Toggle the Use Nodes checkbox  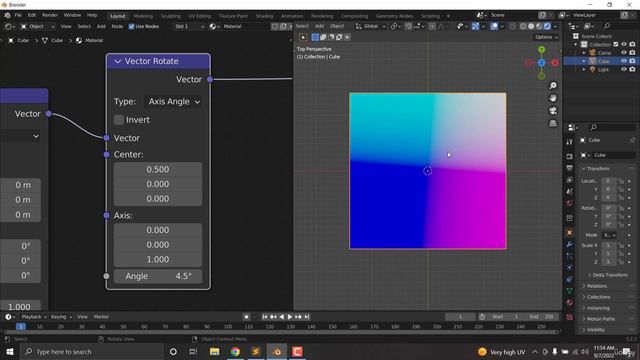pos(131,27)
